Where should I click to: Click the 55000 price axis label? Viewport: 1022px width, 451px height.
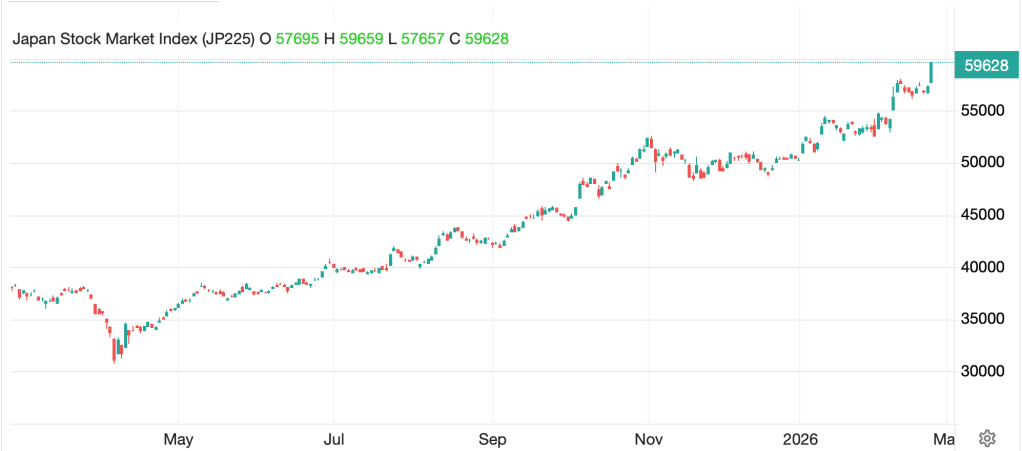click(x=982, y=110)
